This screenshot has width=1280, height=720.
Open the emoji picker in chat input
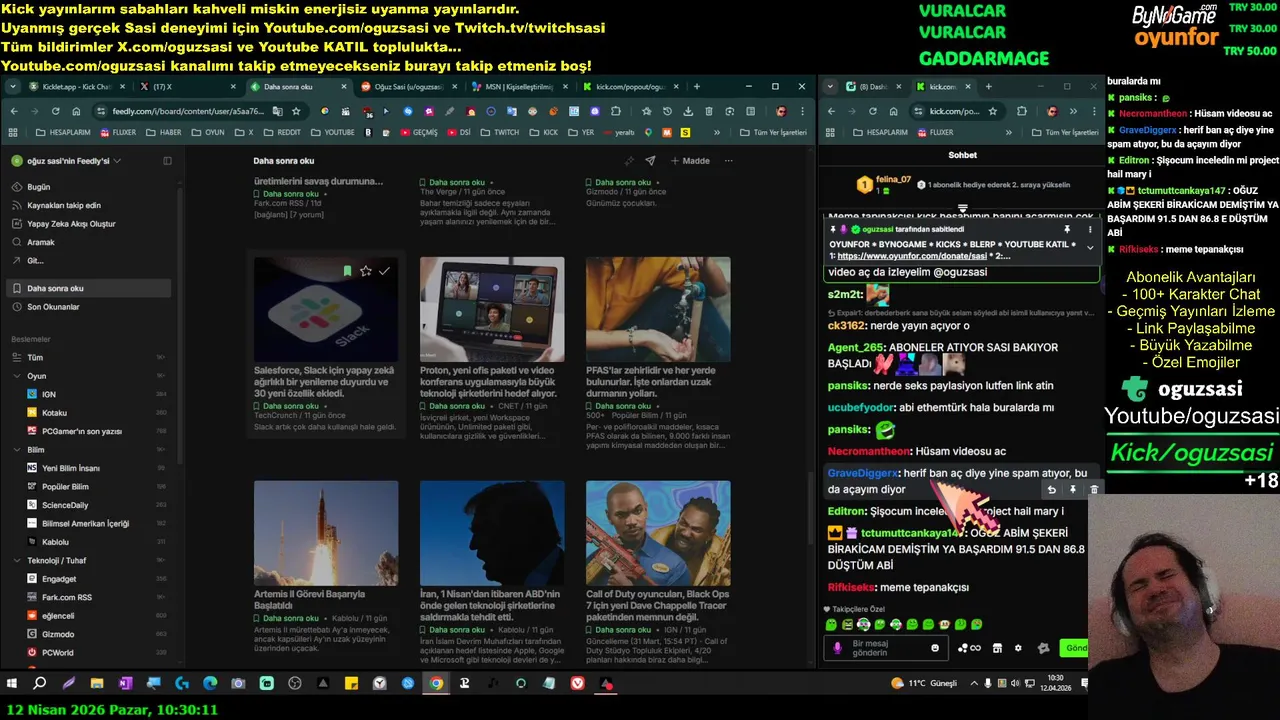[935, 648]
